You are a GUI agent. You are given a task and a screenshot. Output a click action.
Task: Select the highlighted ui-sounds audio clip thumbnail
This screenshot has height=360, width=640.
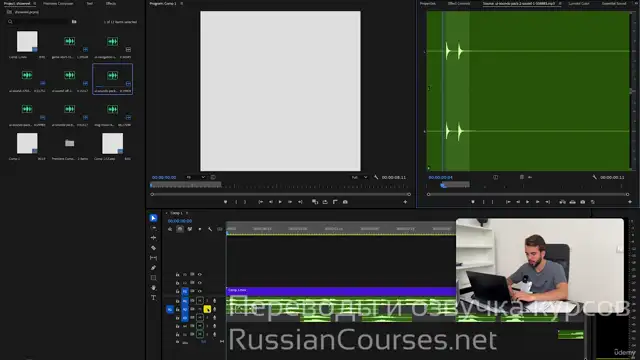(x=112, y=79)
